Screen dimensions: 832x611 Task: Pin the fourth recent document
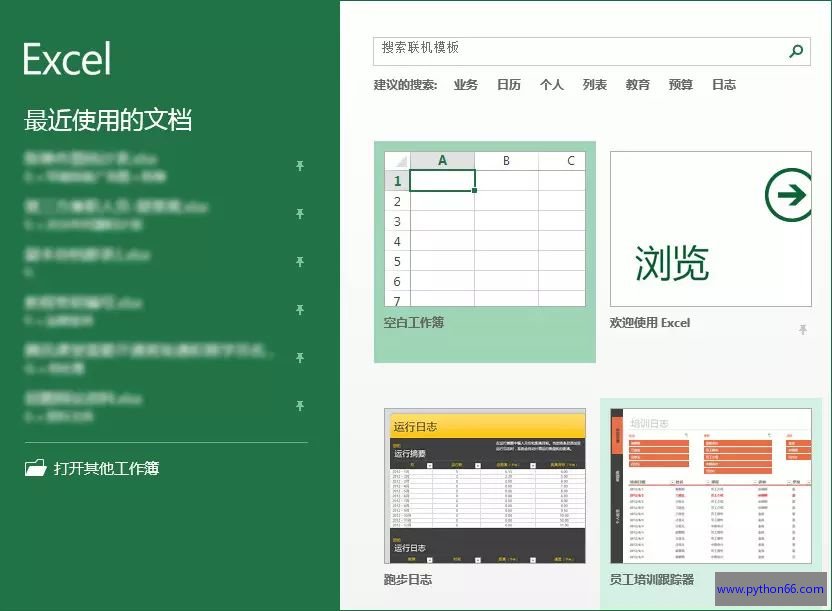(300, 309)
